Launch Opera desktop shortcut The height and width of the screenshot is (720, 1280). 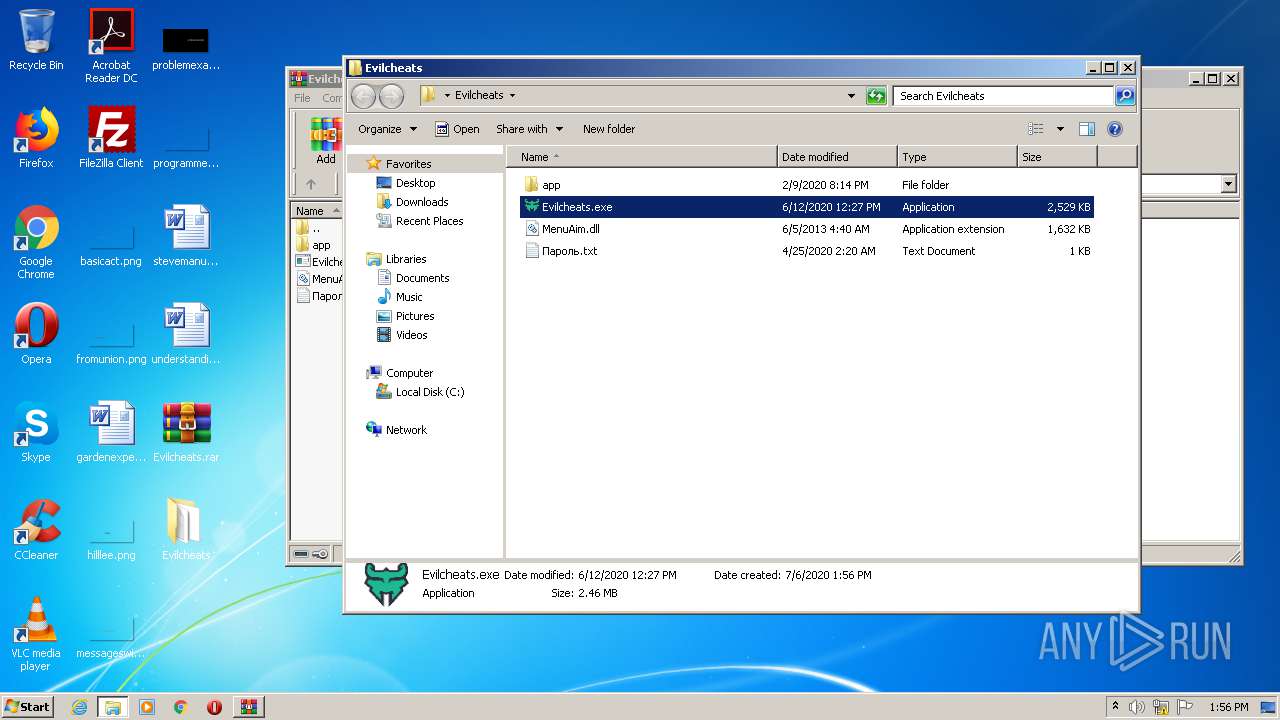(36, 334)
